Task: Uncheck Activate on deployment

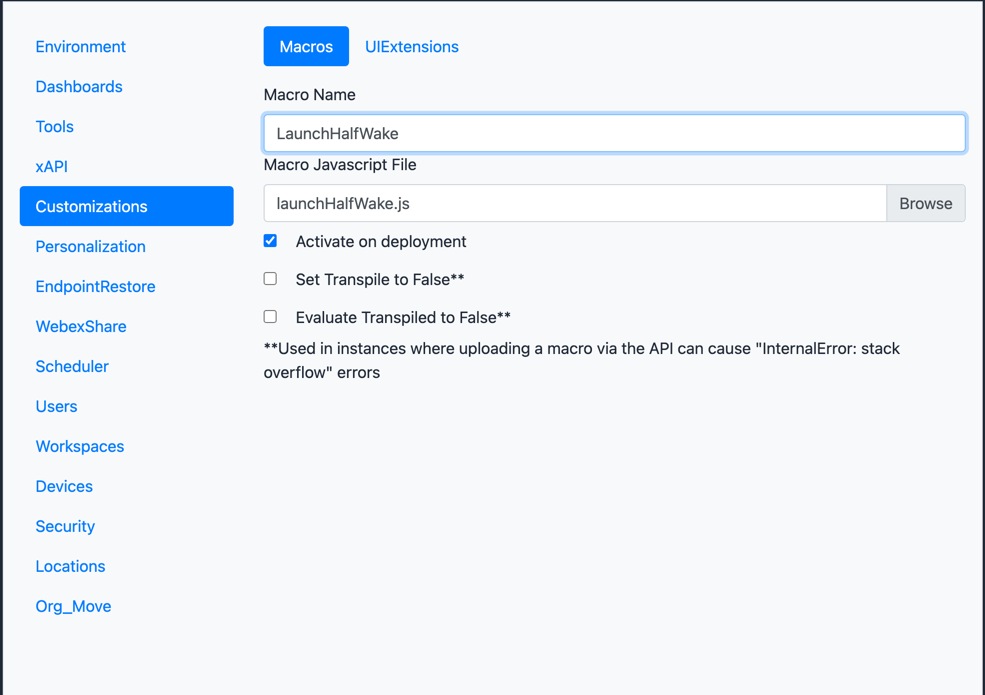Action: pos(270,241)
